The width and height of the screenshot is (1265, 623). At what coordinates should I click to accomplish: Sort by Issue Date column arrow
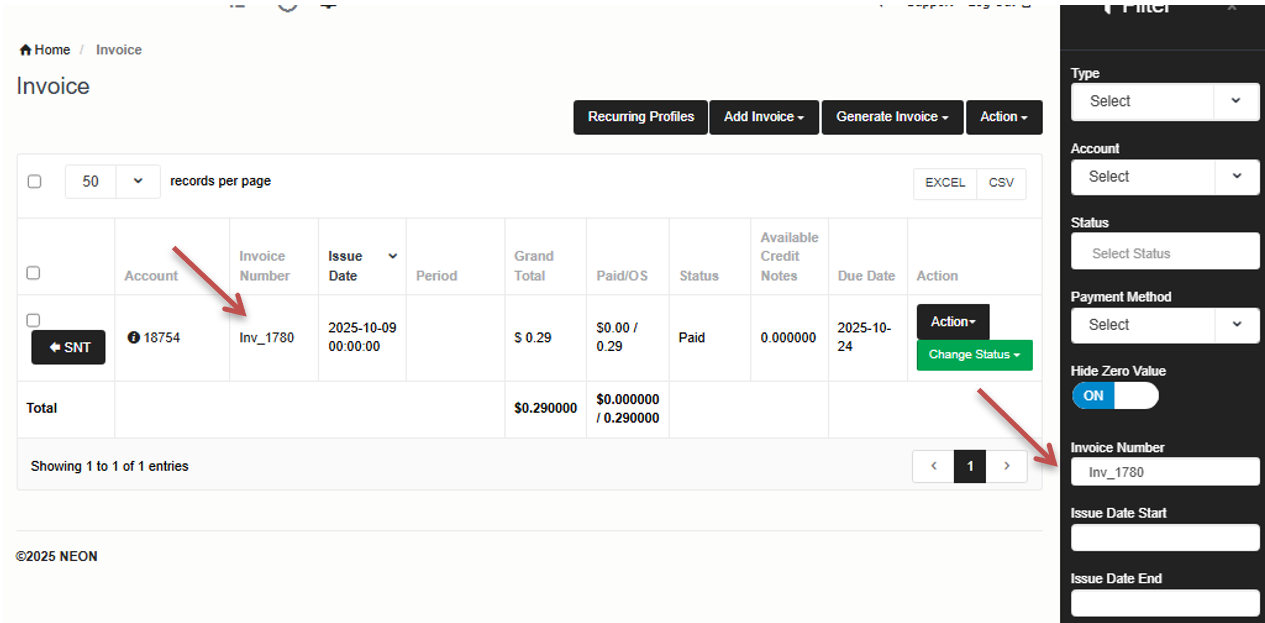click(x=393, y=257)
